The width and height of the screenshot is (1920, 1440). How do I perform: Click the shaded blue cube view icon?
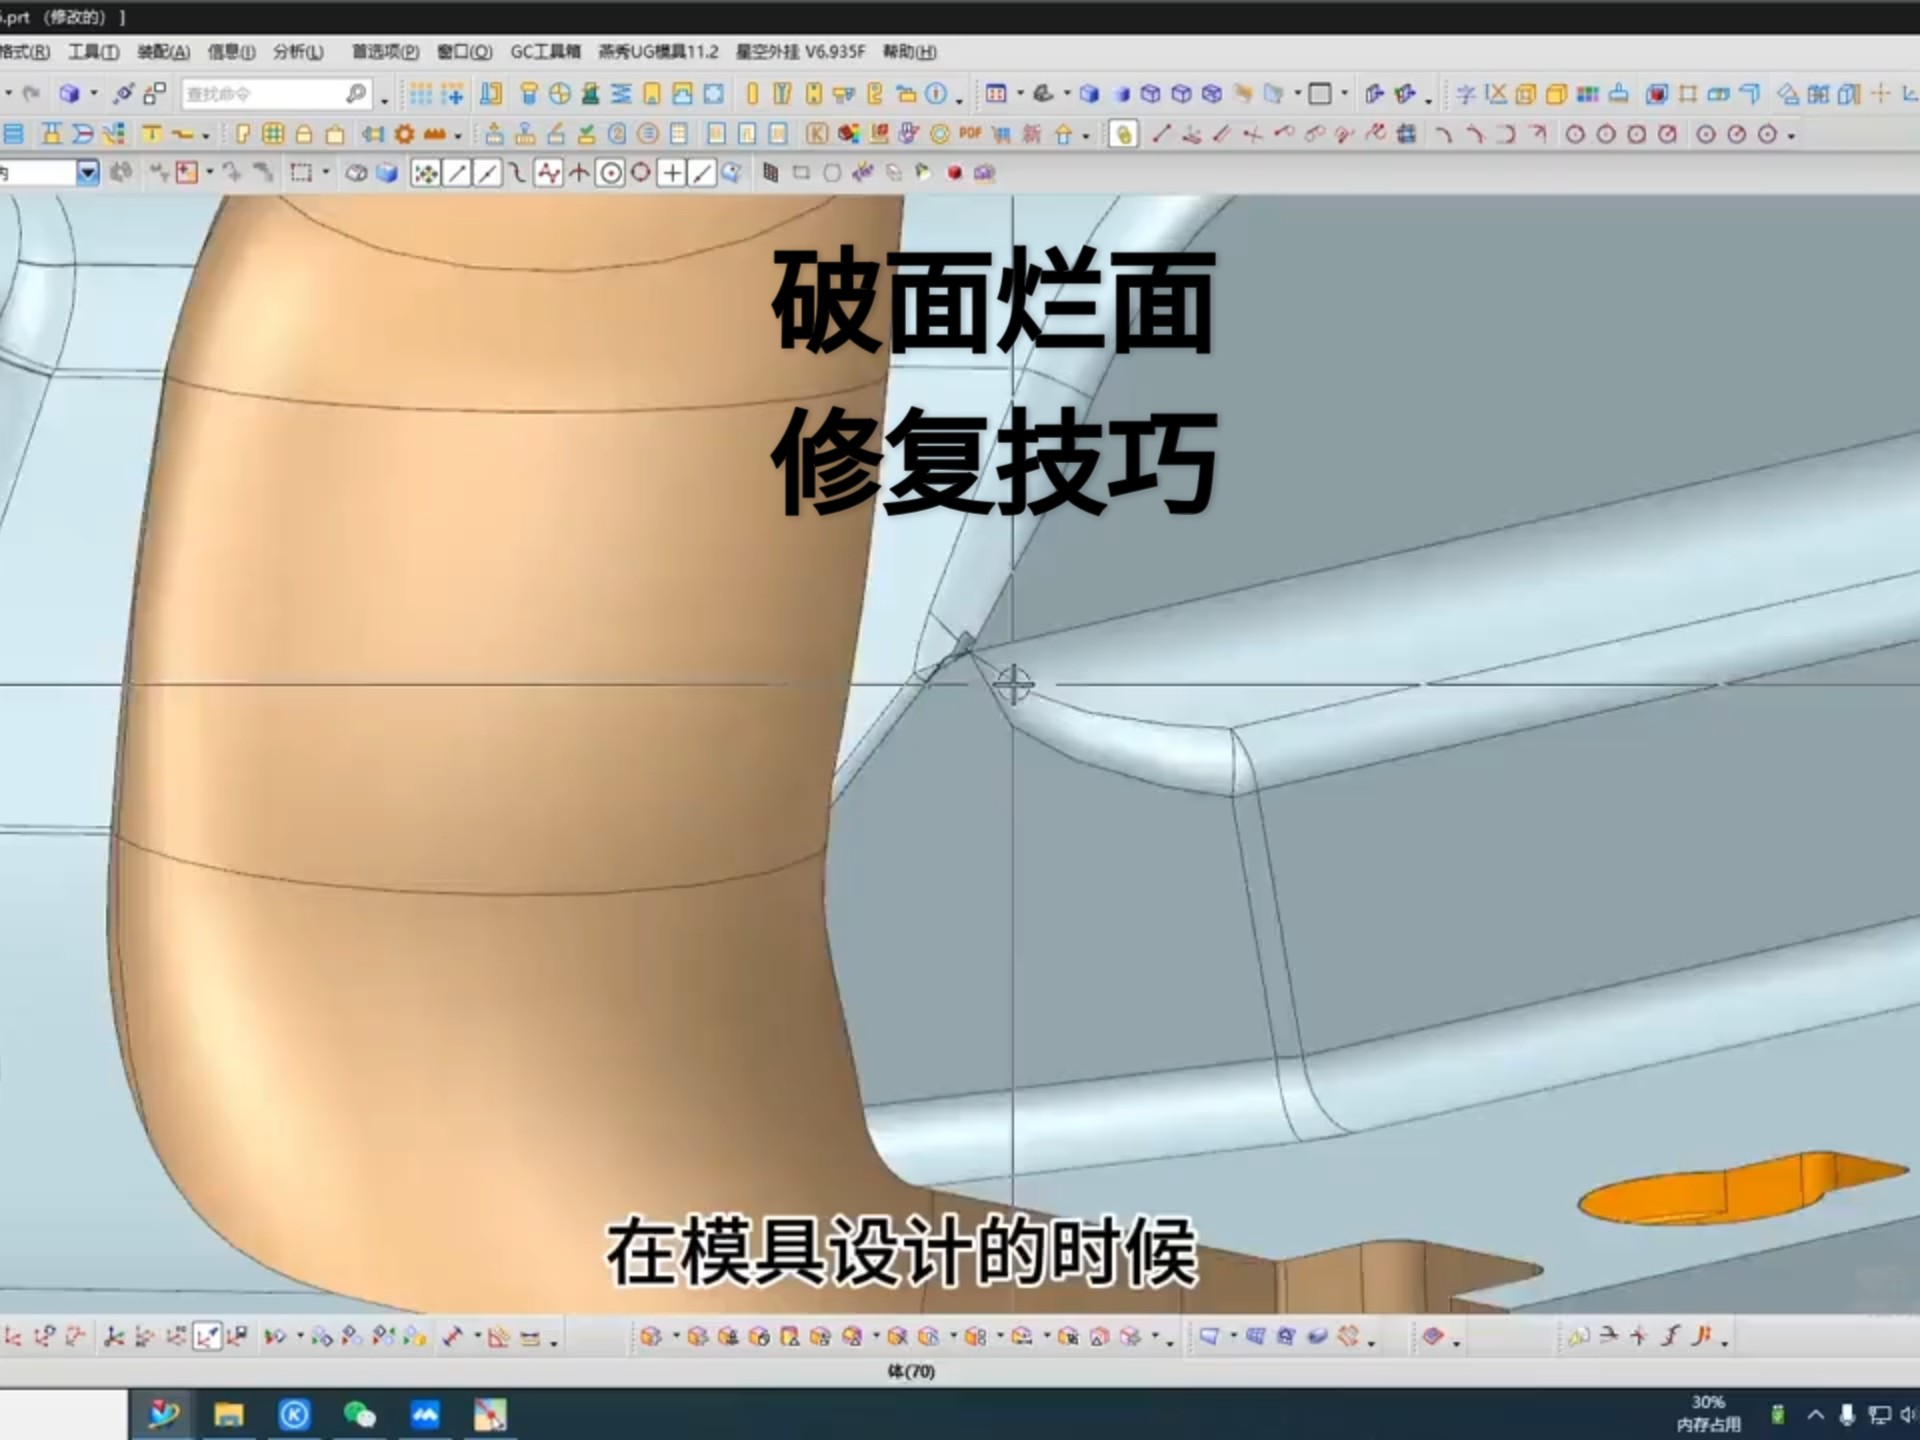coord(1089,94)
